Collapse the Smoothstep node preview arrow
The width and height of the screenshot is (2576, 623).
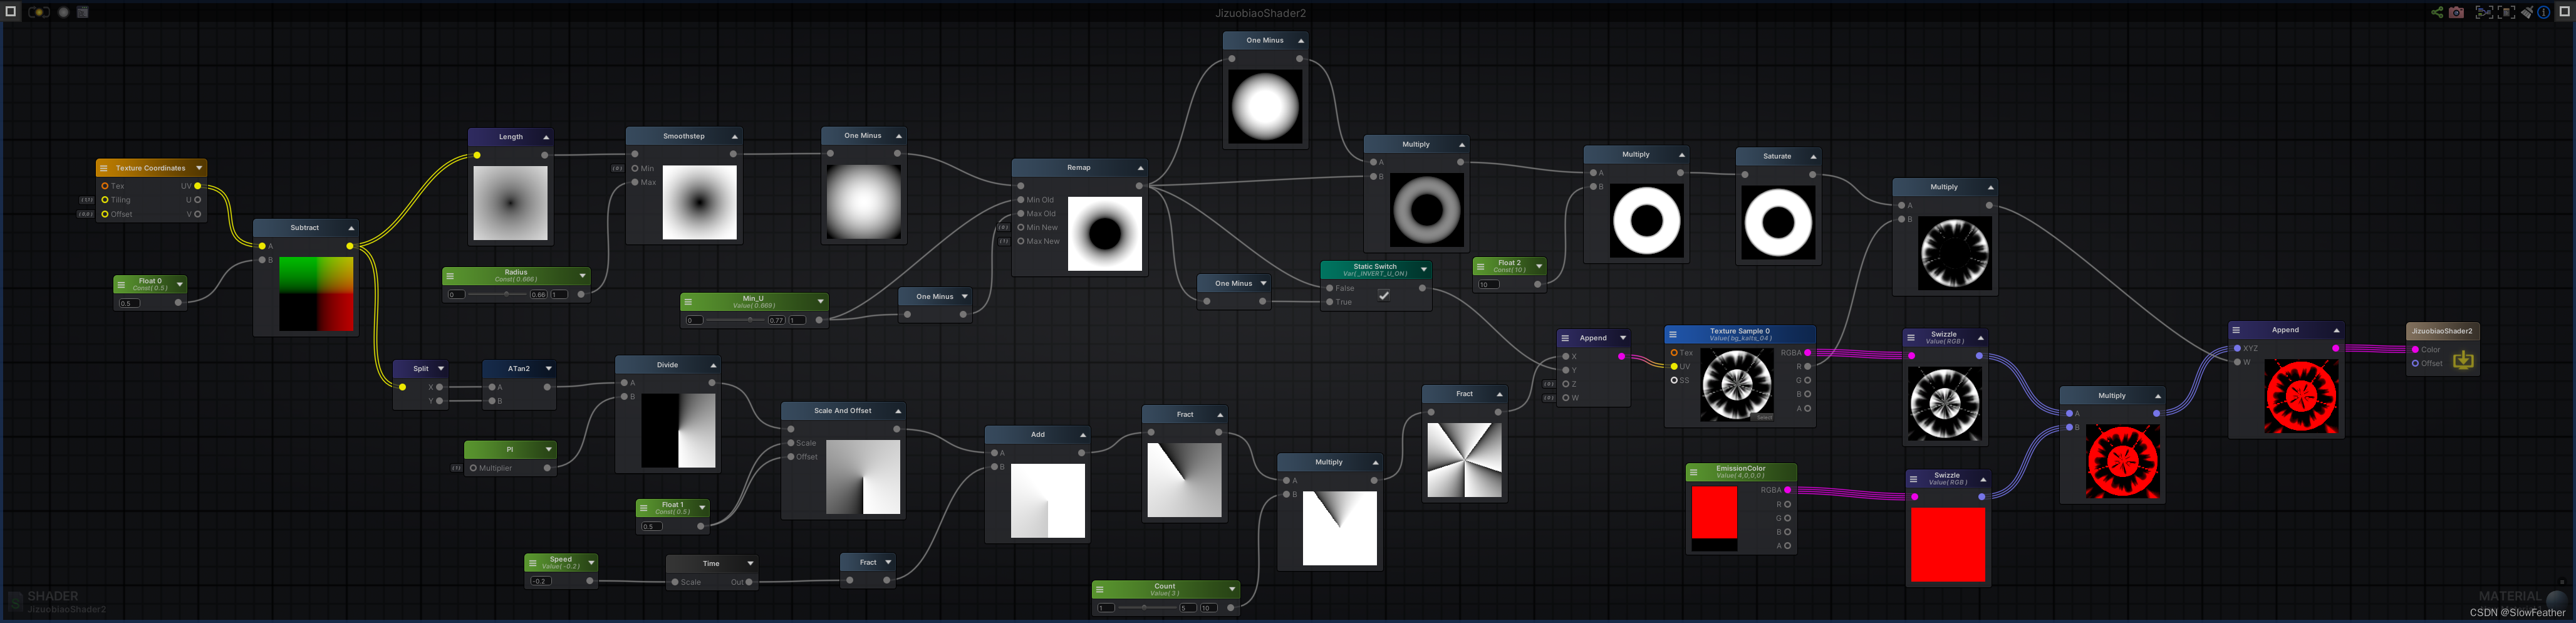[735, 137]
